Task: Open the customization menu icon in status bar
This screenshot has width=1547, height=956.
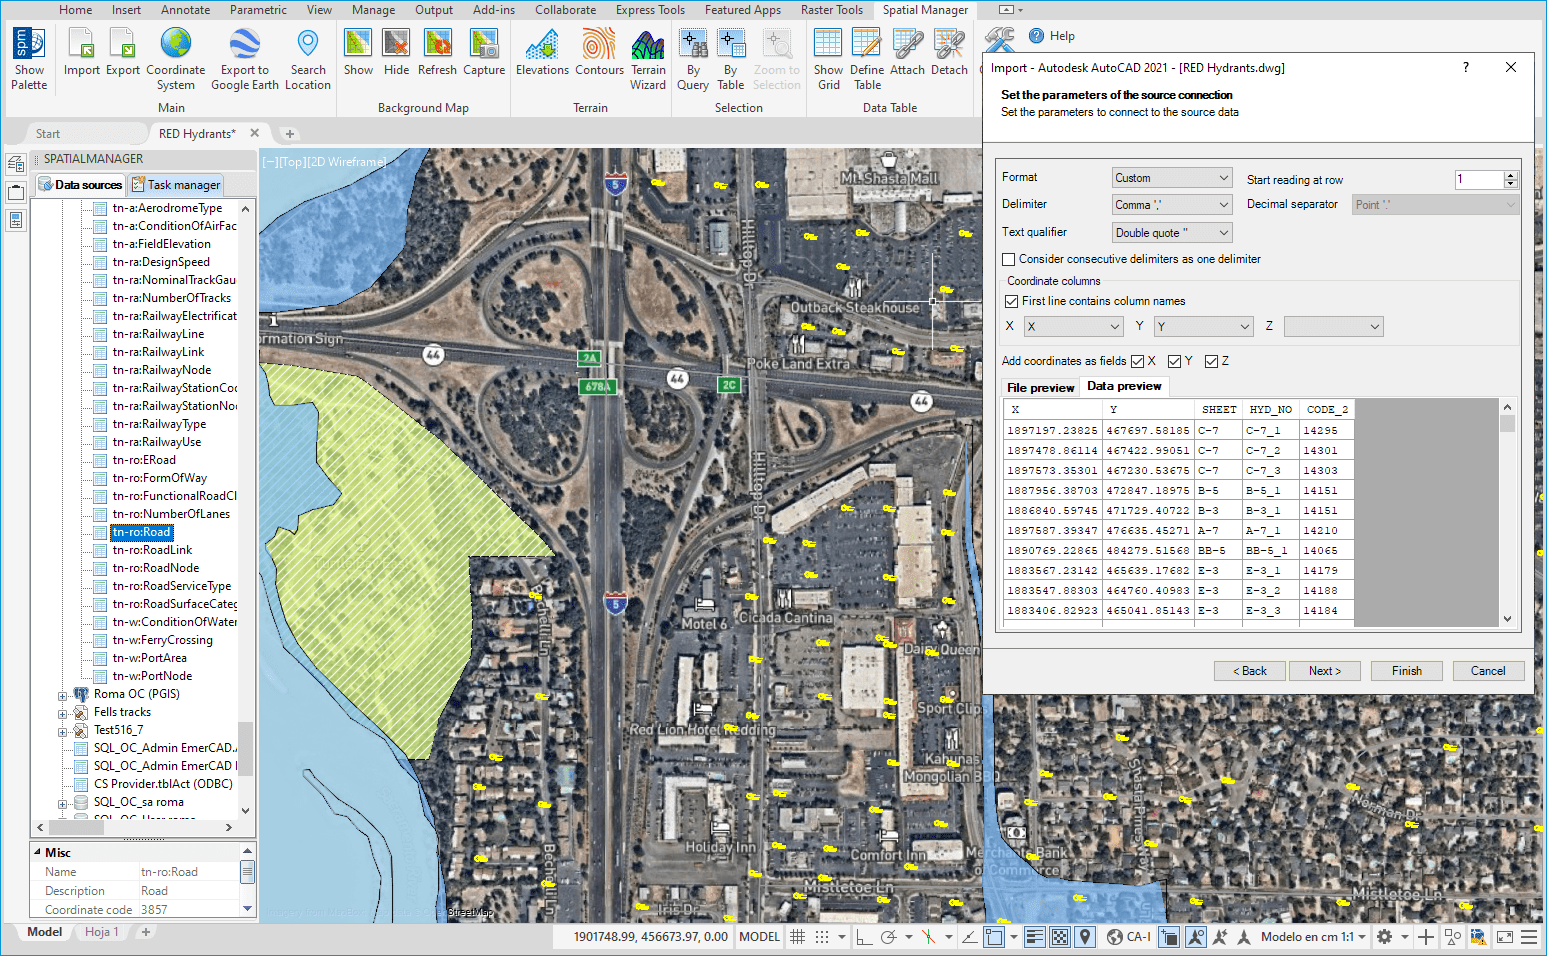Action: [x=1529, y=937]
